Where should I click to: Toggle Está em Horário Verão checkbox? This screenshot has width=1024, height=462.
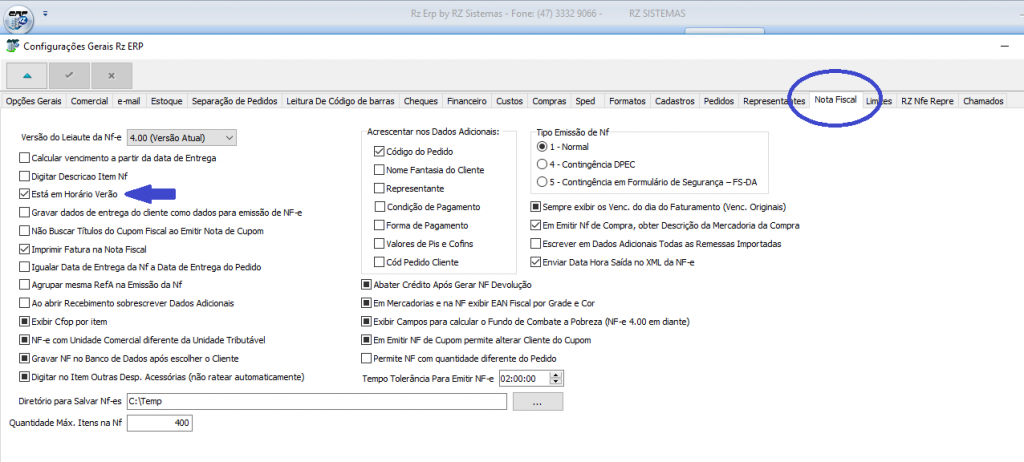(25, 193)
